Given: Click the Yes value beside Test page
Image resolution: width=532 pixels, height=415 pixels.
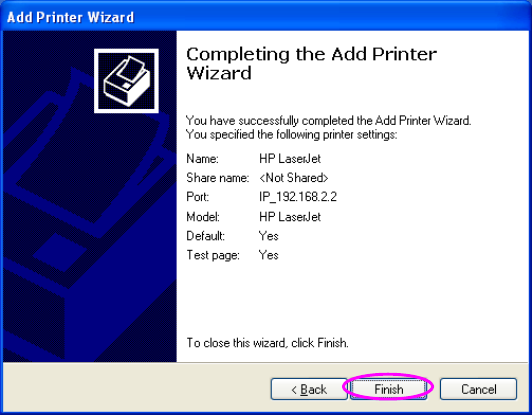Looking at the screenshot, I should 268,255.
